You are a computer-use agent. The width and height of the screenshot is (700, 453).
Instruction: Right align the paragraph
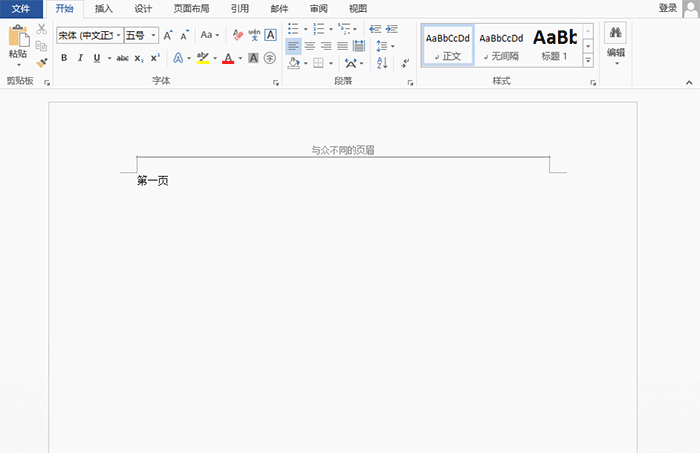point(326,46)
